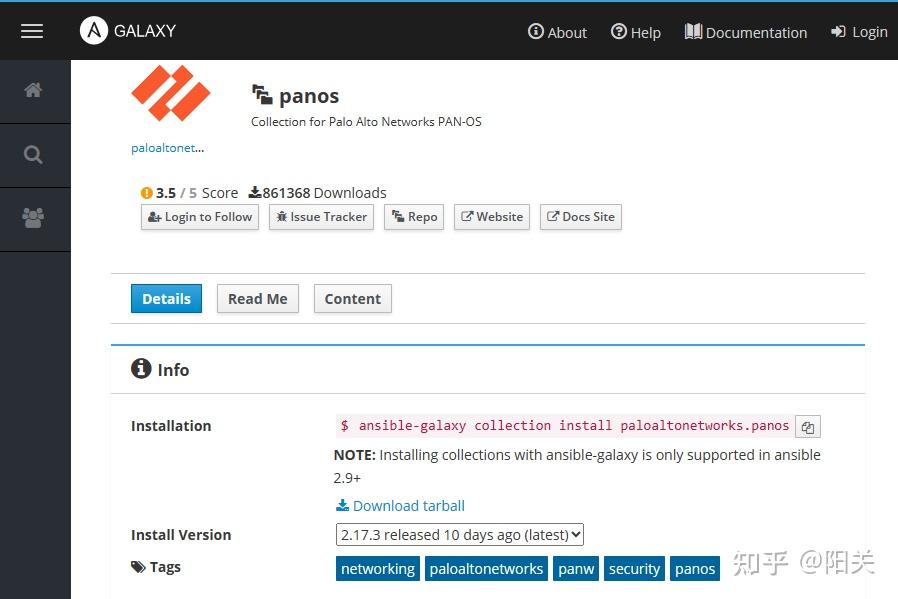
Task: Expand the hamburger navigation menu
Action: point(32,30)
